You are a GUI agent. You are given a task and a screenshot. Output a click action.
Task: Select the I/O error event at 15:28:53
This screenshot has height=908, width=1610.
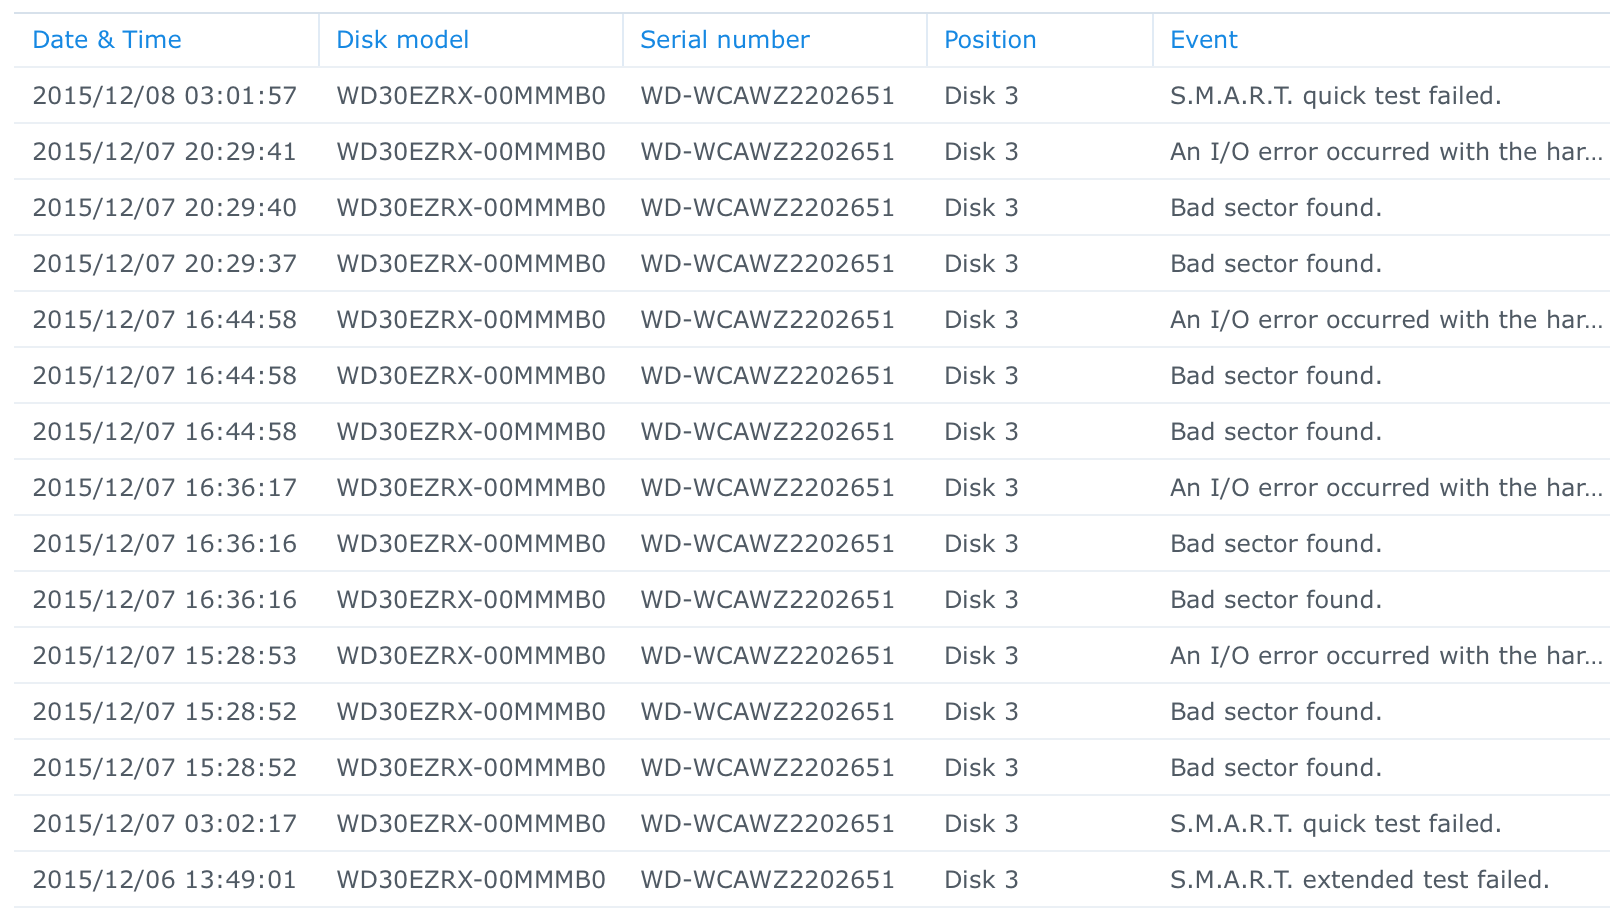point(1386,656)
